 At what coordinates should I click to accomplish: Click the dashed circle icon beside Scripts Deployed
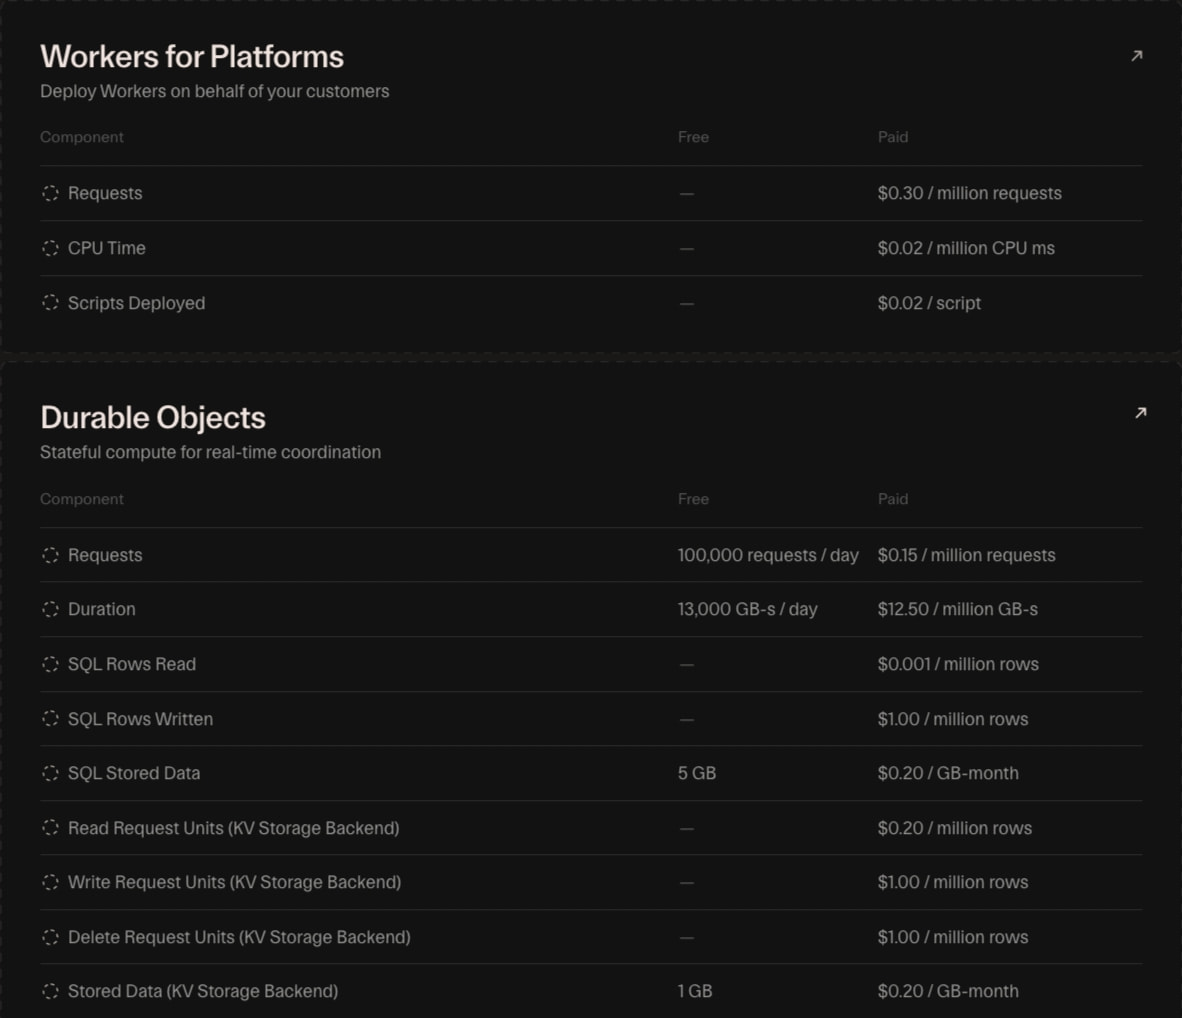coord(51,303)
